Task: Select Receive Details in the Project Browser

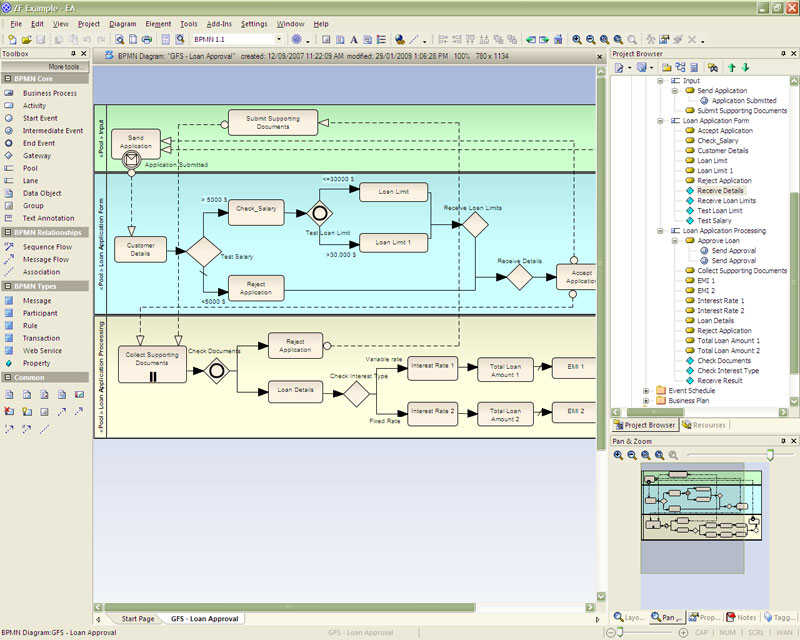Action: point(719,190)
